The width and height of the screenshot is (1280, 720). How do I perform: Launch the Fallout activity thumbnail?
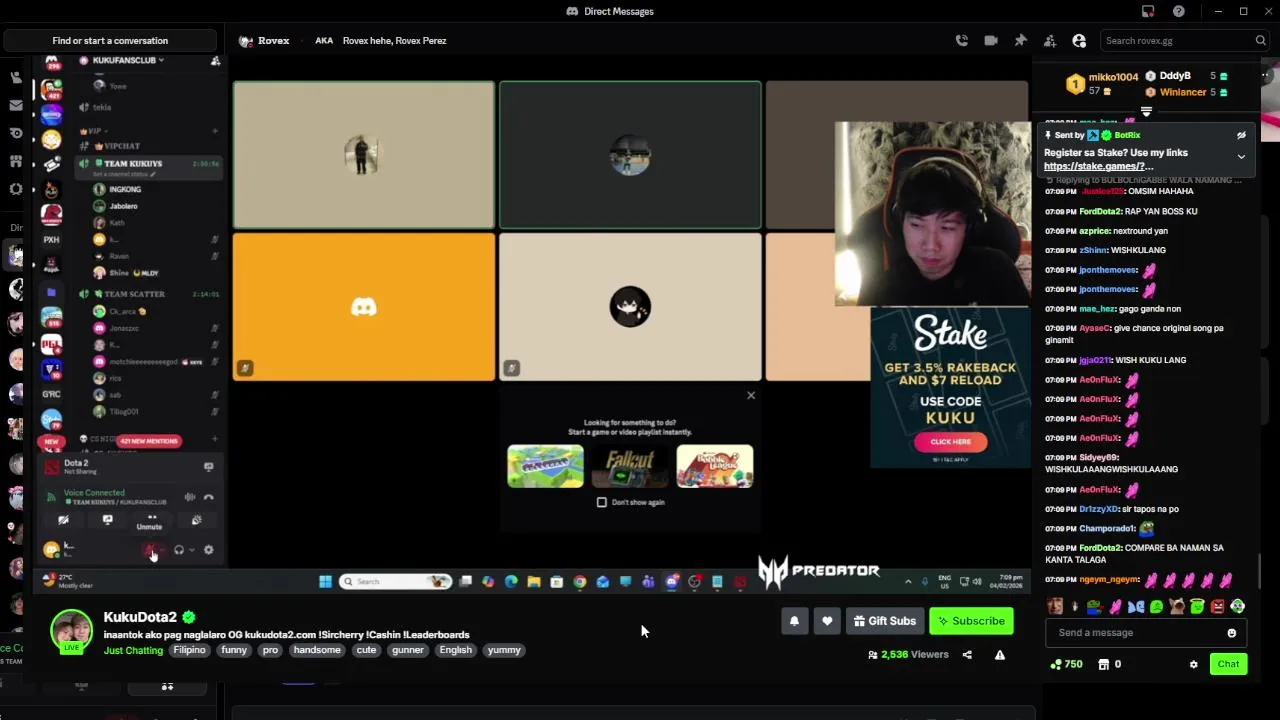click(630, 467)
